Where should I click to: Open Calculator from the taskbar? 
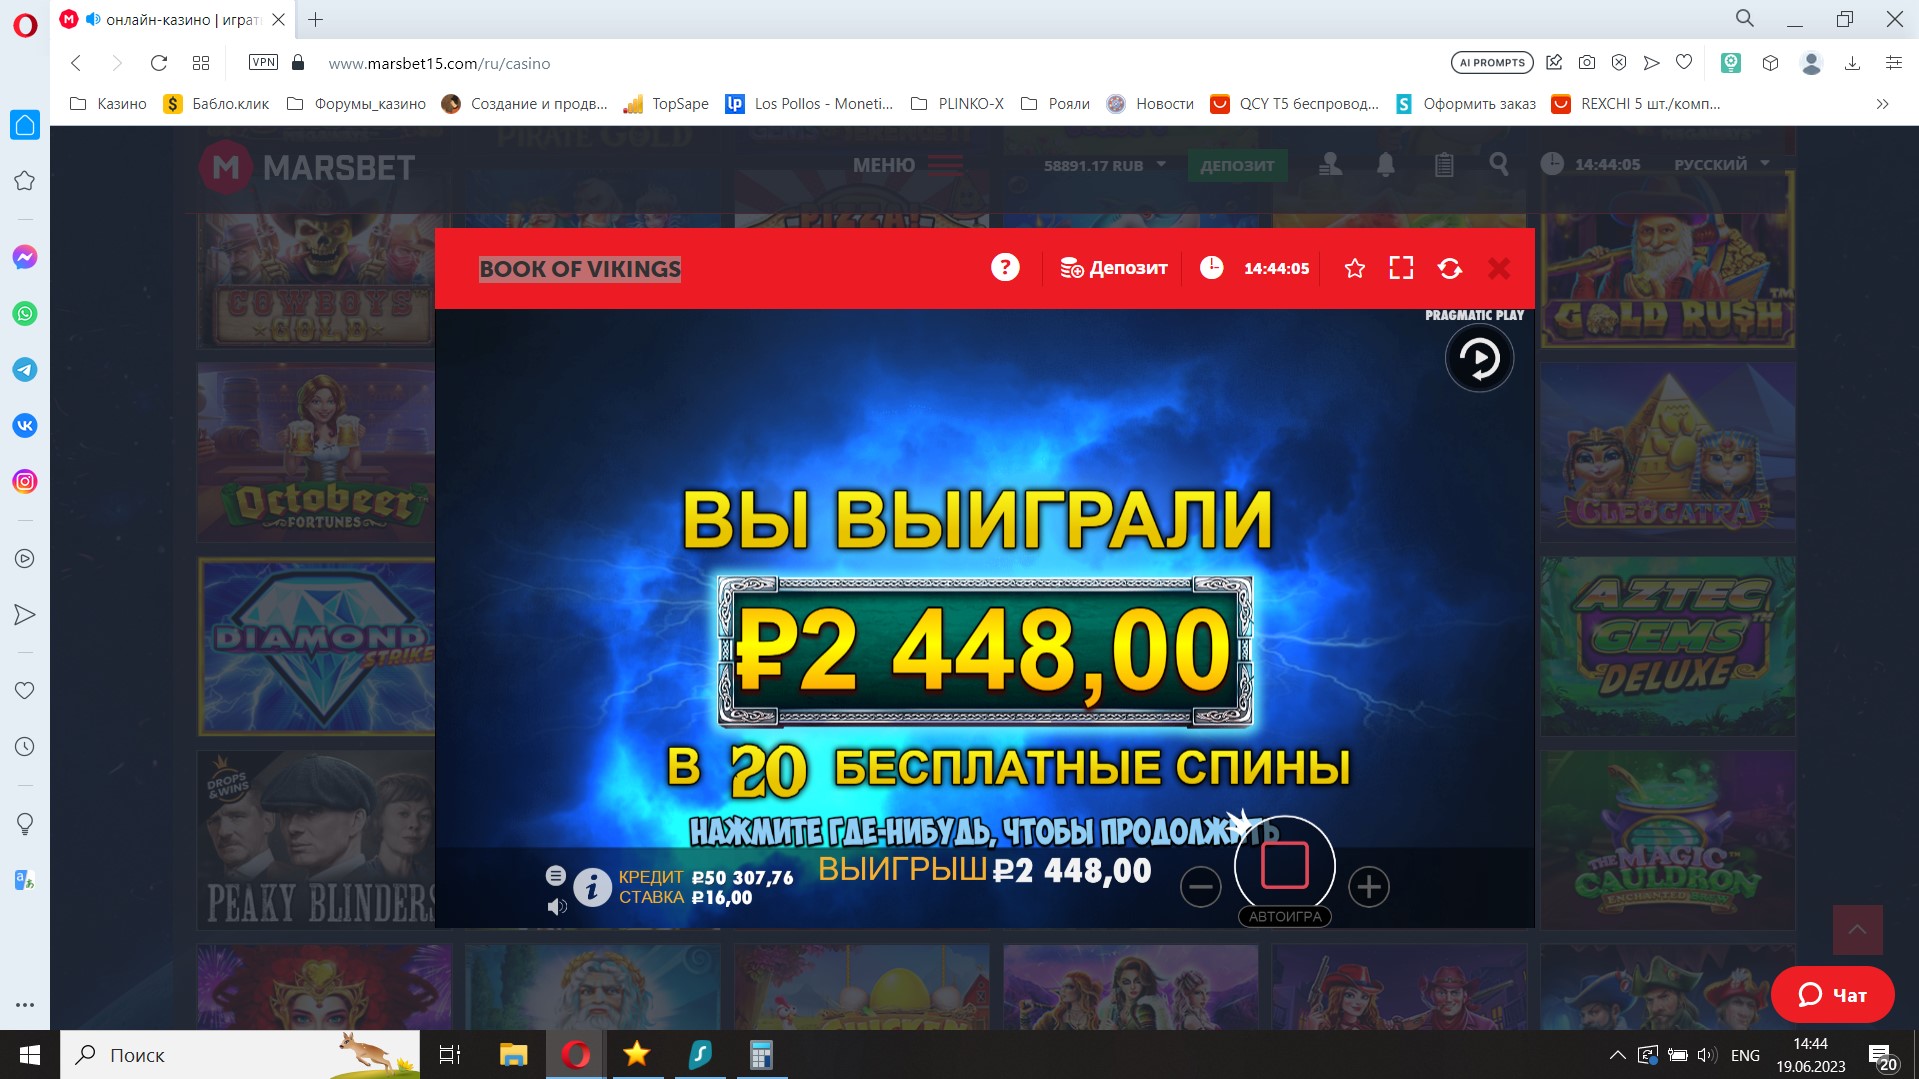(761, 1055)
